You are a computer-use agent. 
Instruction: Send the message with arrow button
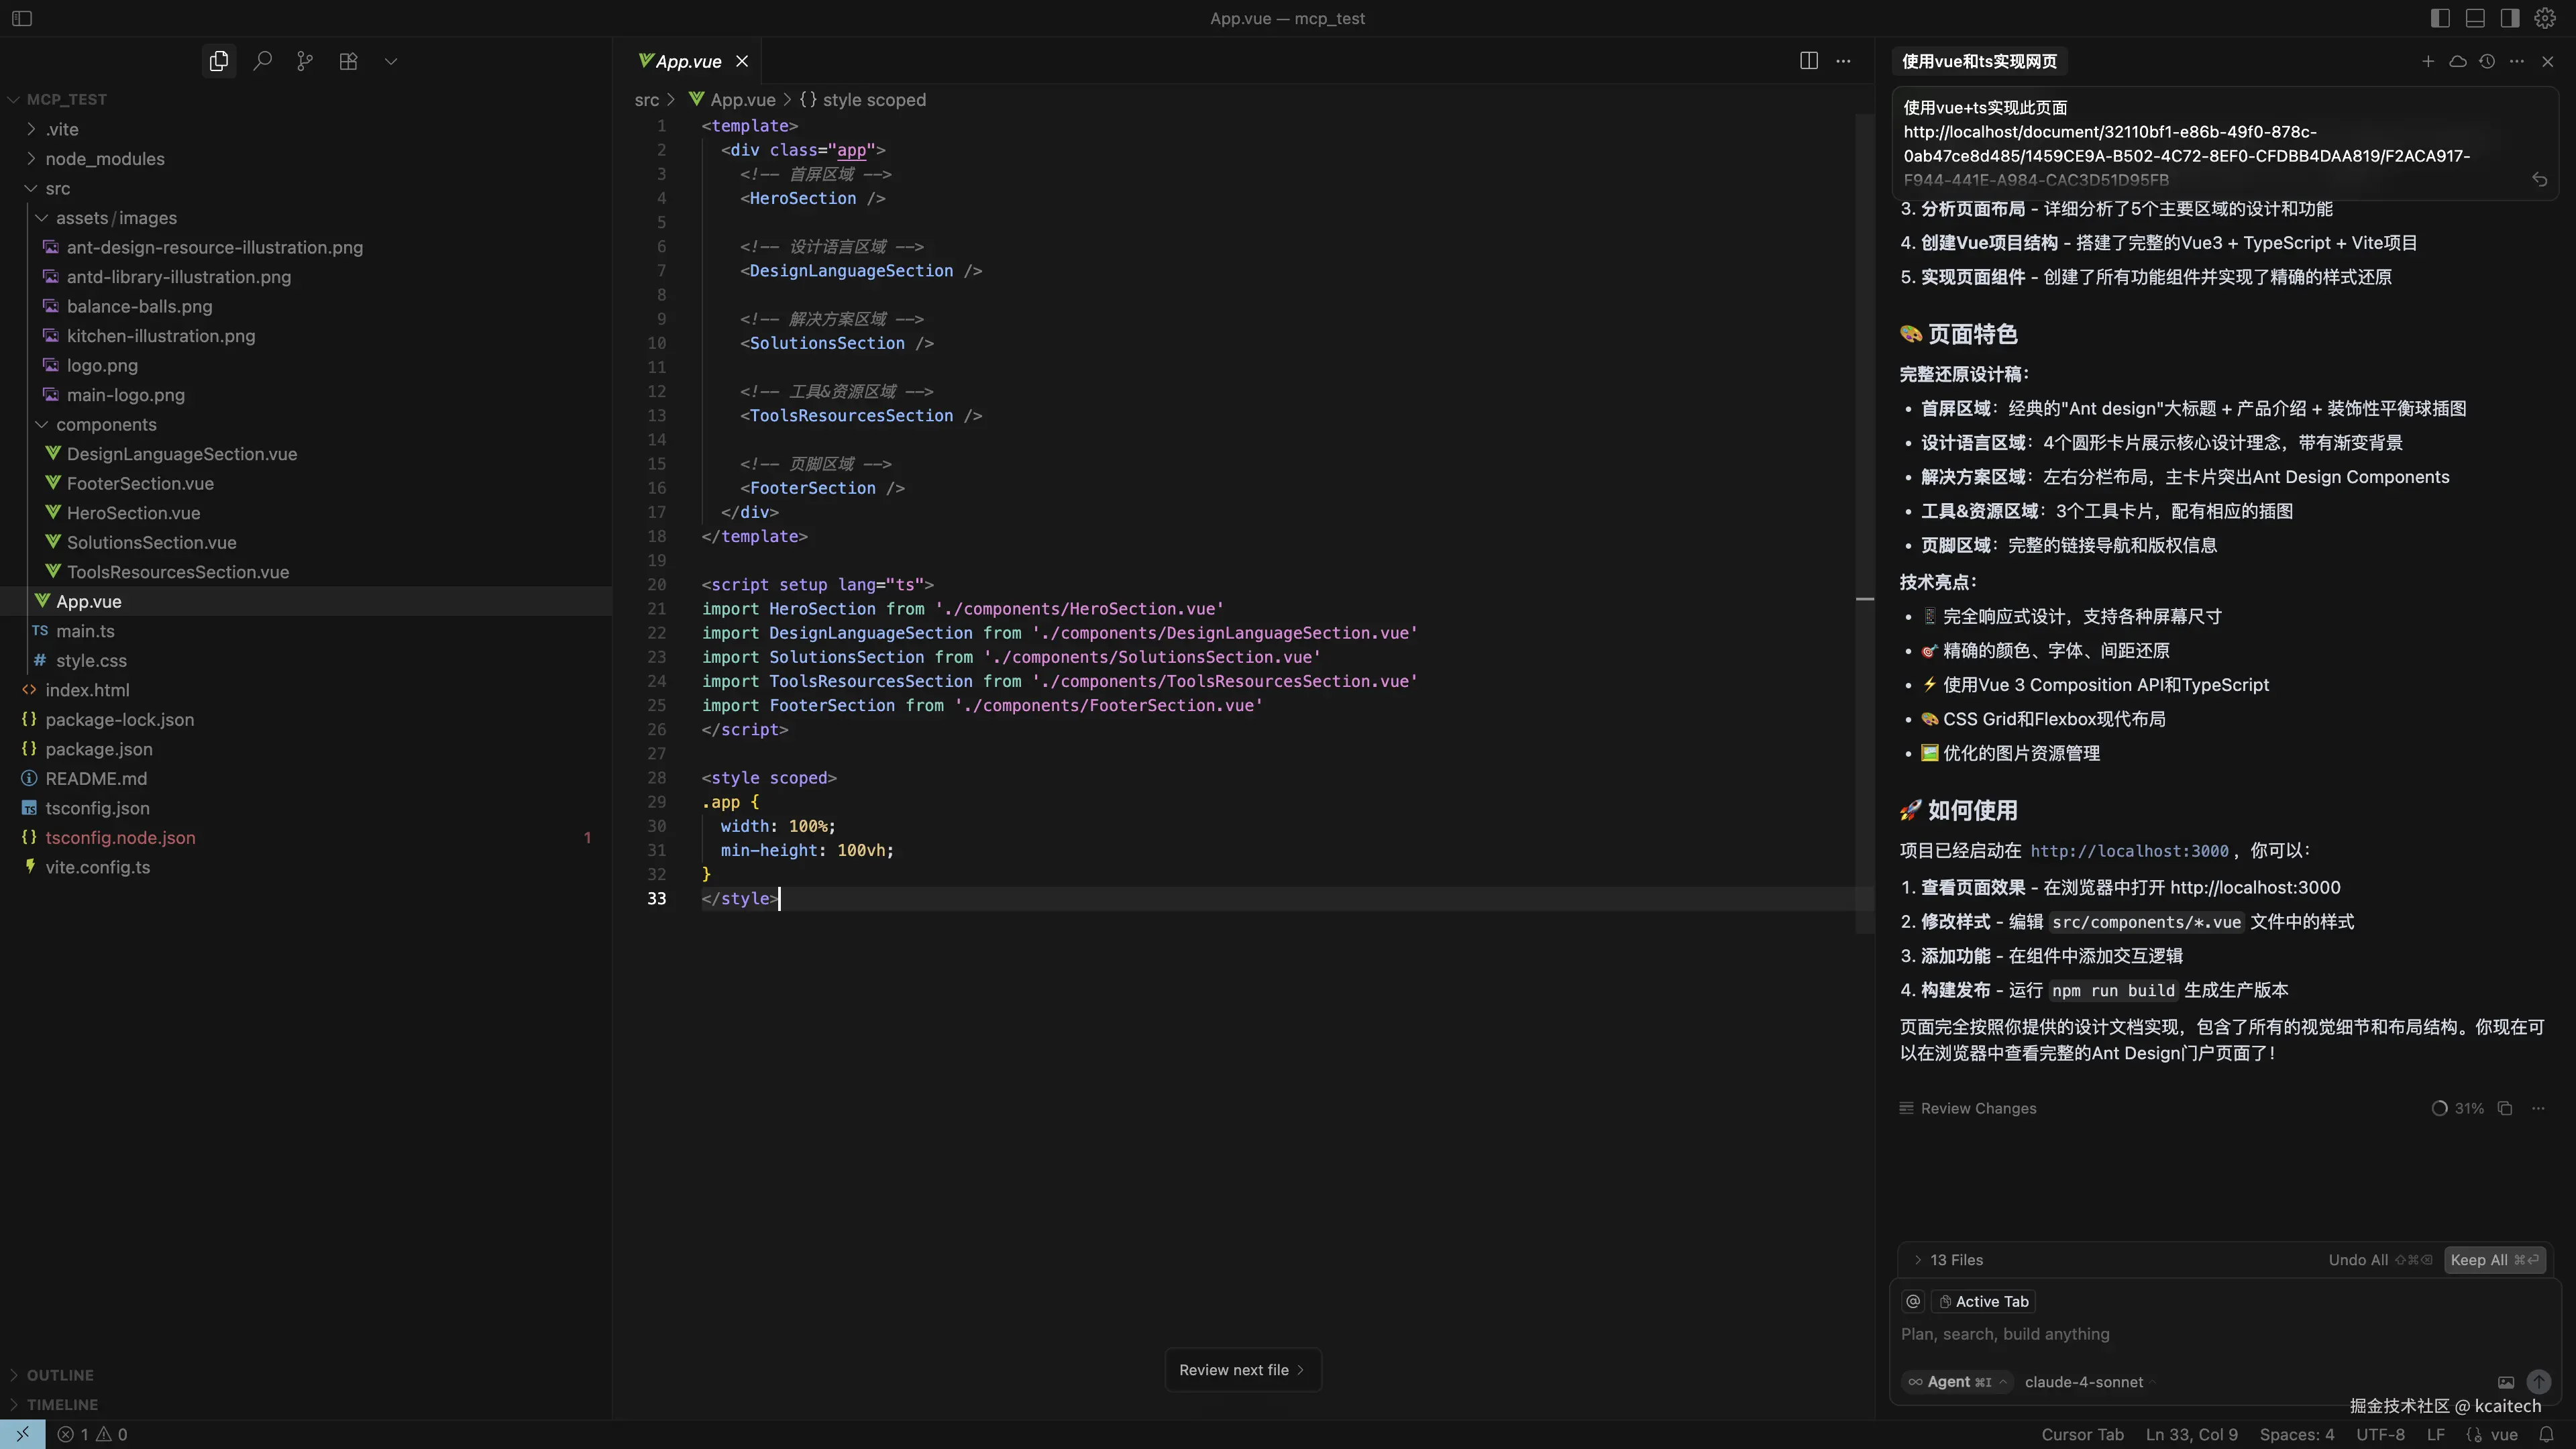tap(2539, 1382)
